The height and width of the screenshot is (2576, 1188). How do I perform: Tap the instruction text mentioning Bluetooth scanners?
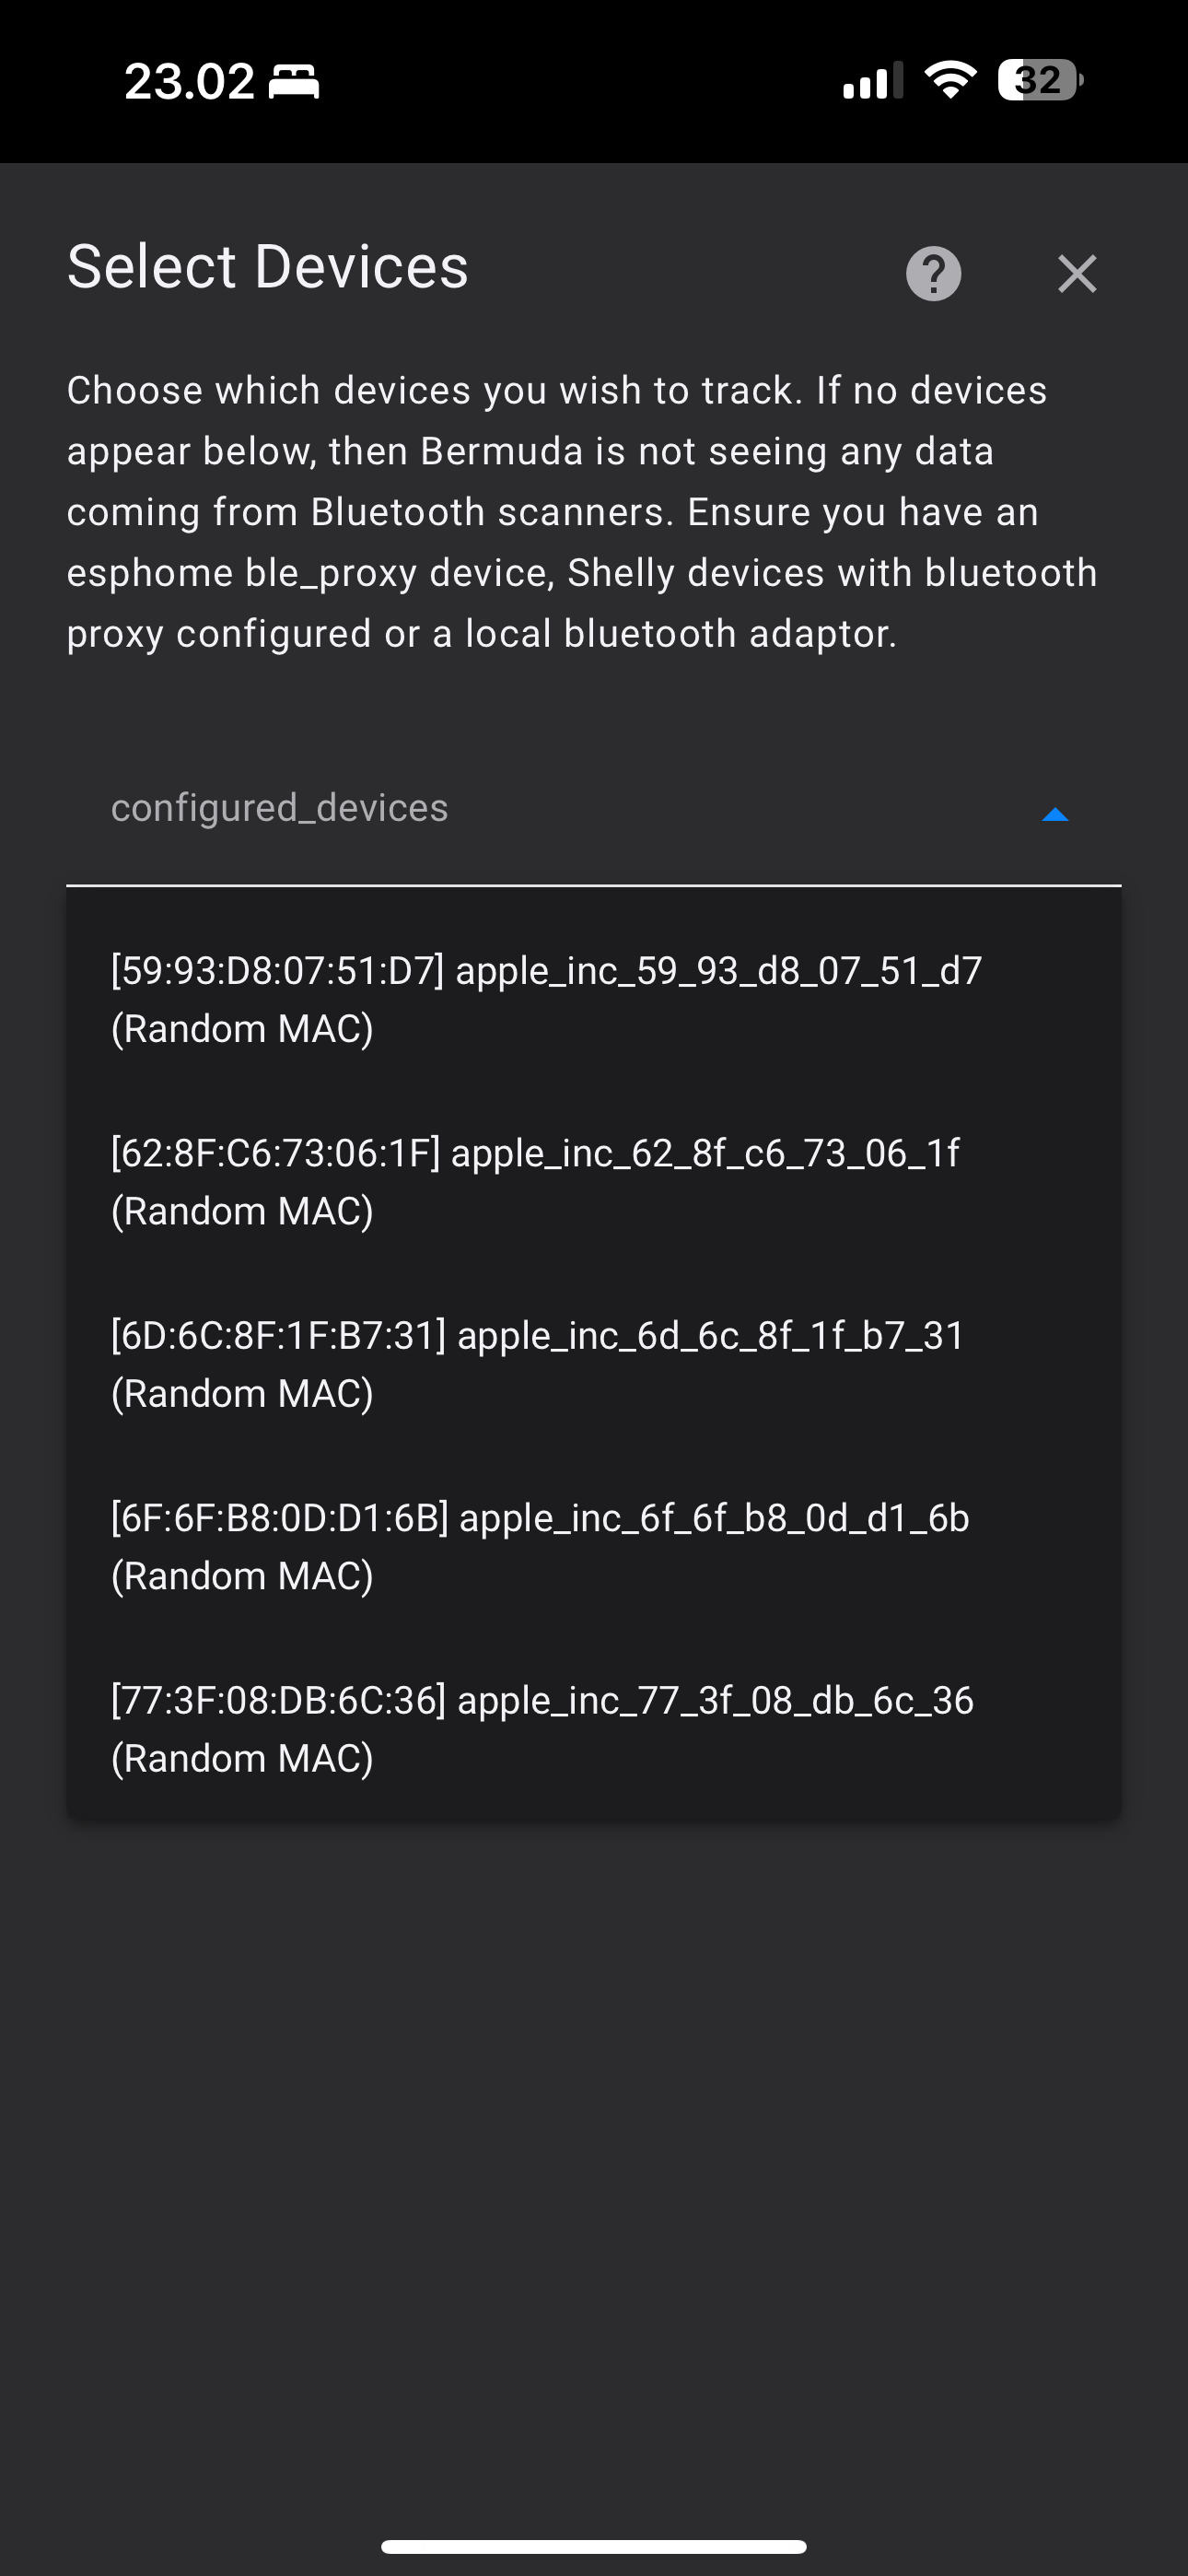580,510
